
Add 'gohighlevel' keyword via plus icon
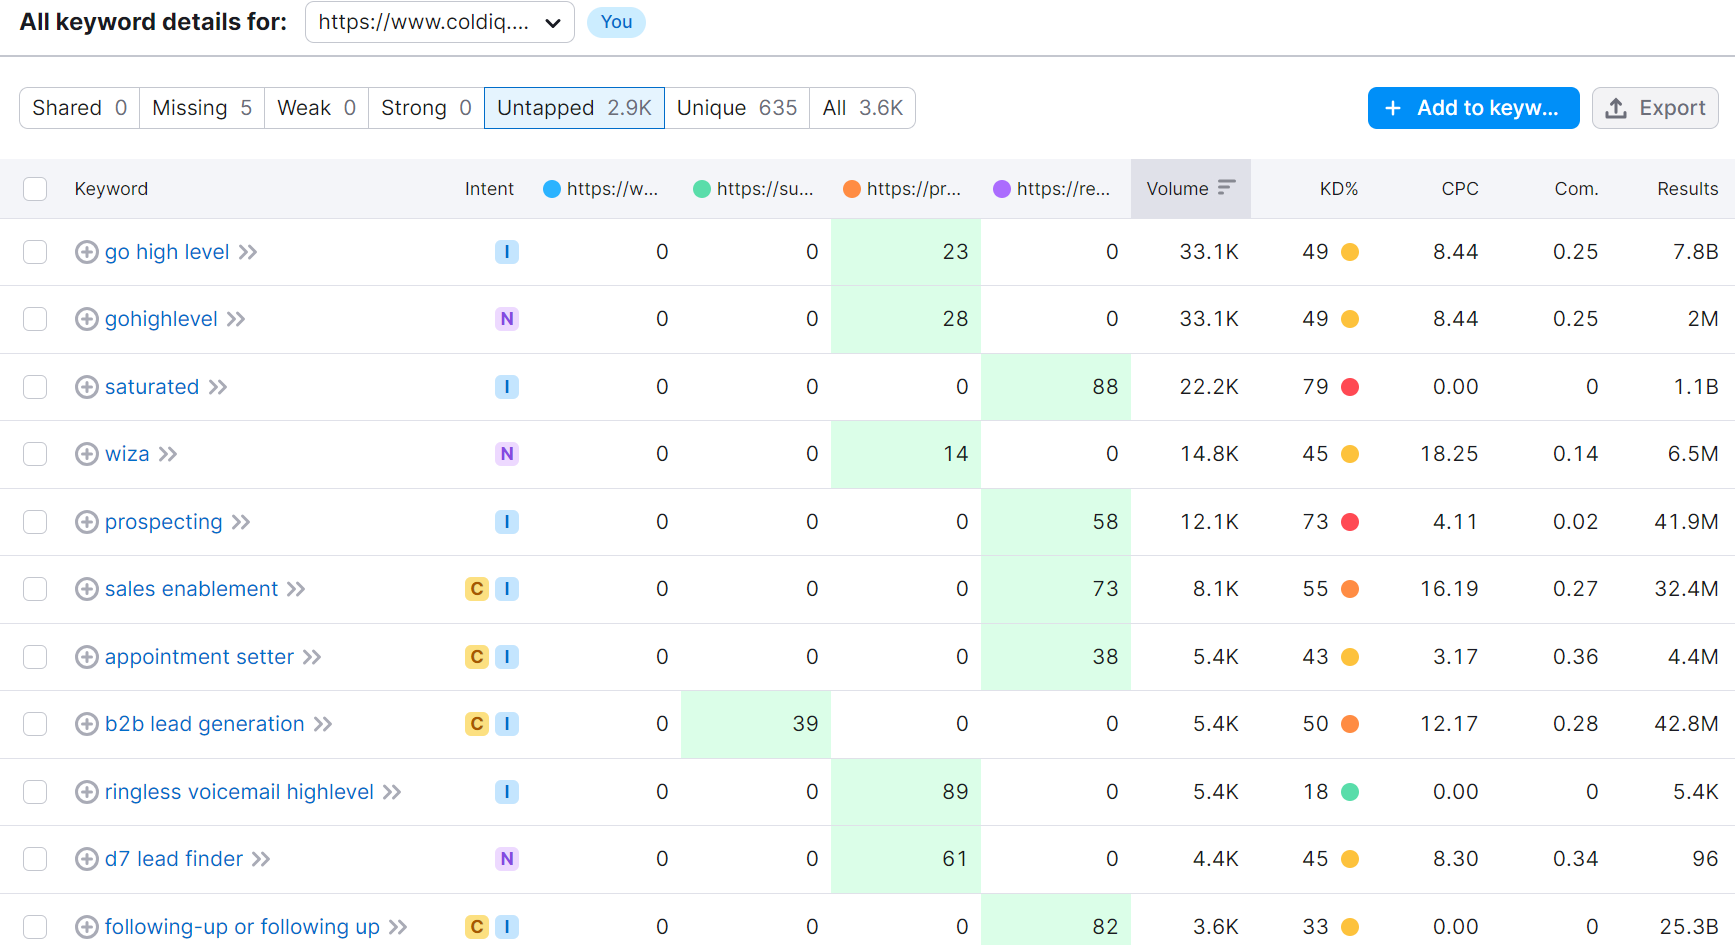(x=87, y=319)
